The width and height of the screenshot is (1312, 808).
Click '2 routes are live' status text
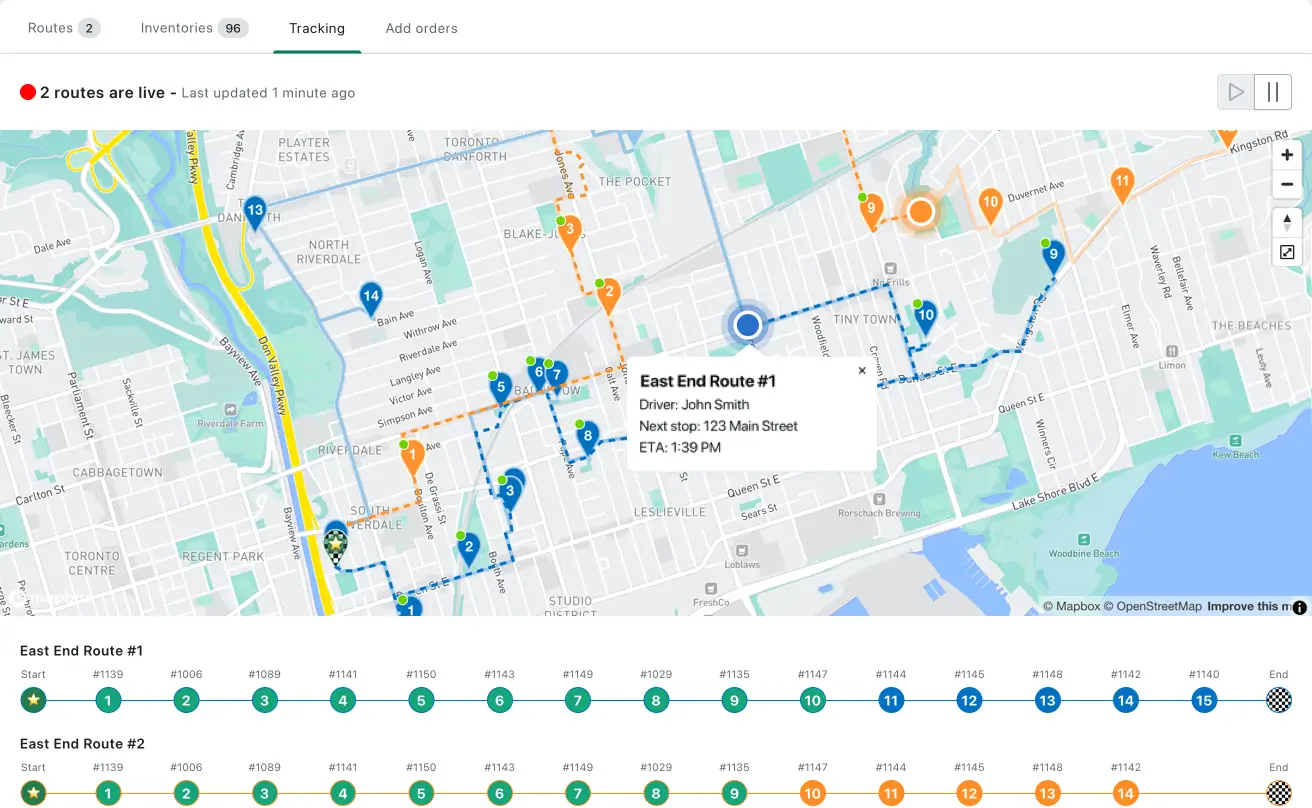coord(102,92)
